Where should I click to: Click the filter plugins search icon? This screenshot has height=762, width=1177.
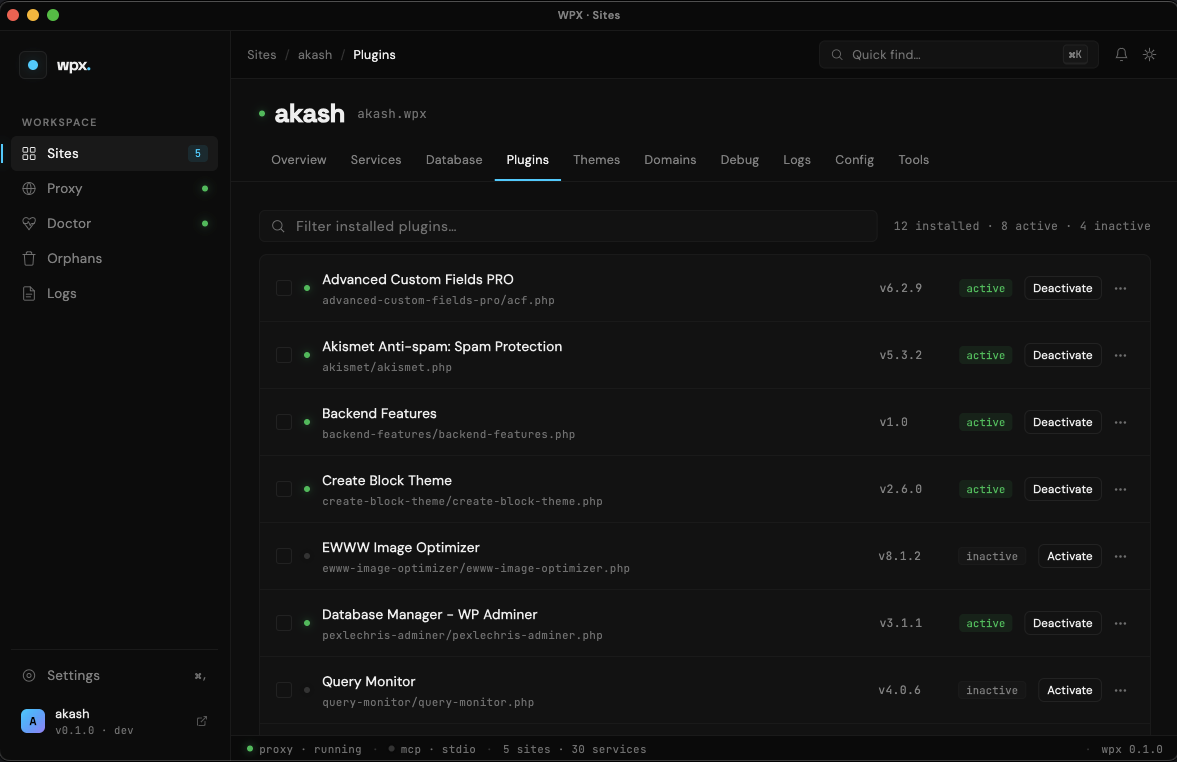278,226
